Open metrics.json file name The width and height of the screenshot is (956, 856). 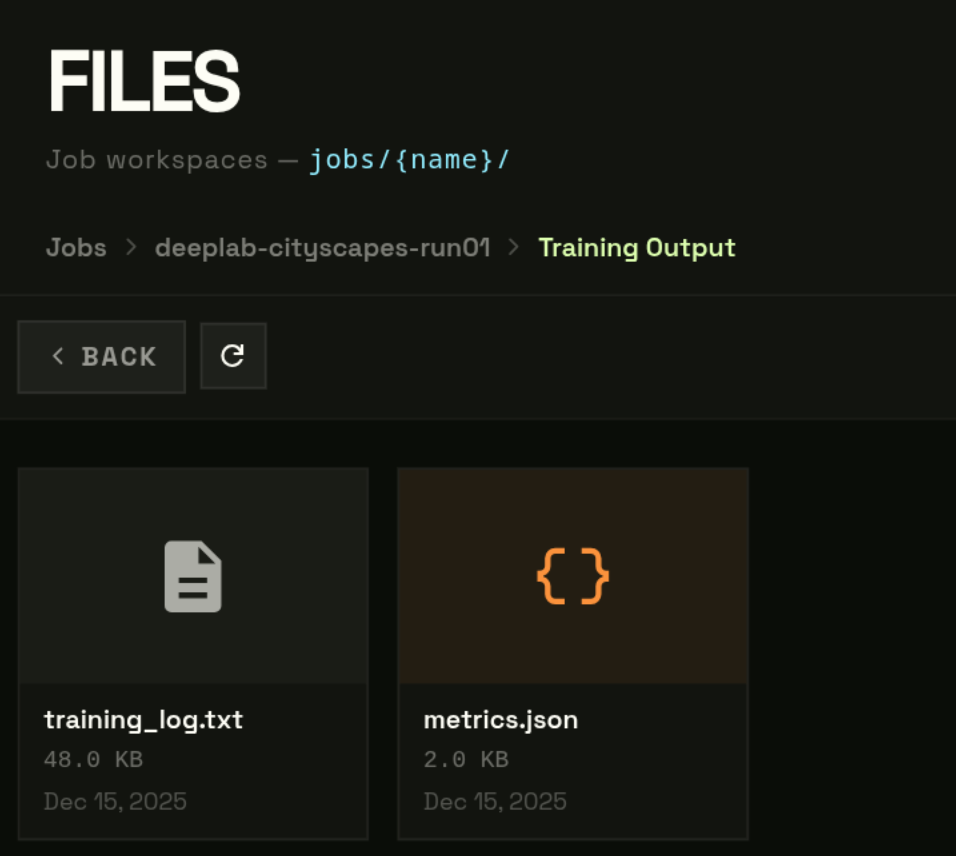tap(501, 720)
